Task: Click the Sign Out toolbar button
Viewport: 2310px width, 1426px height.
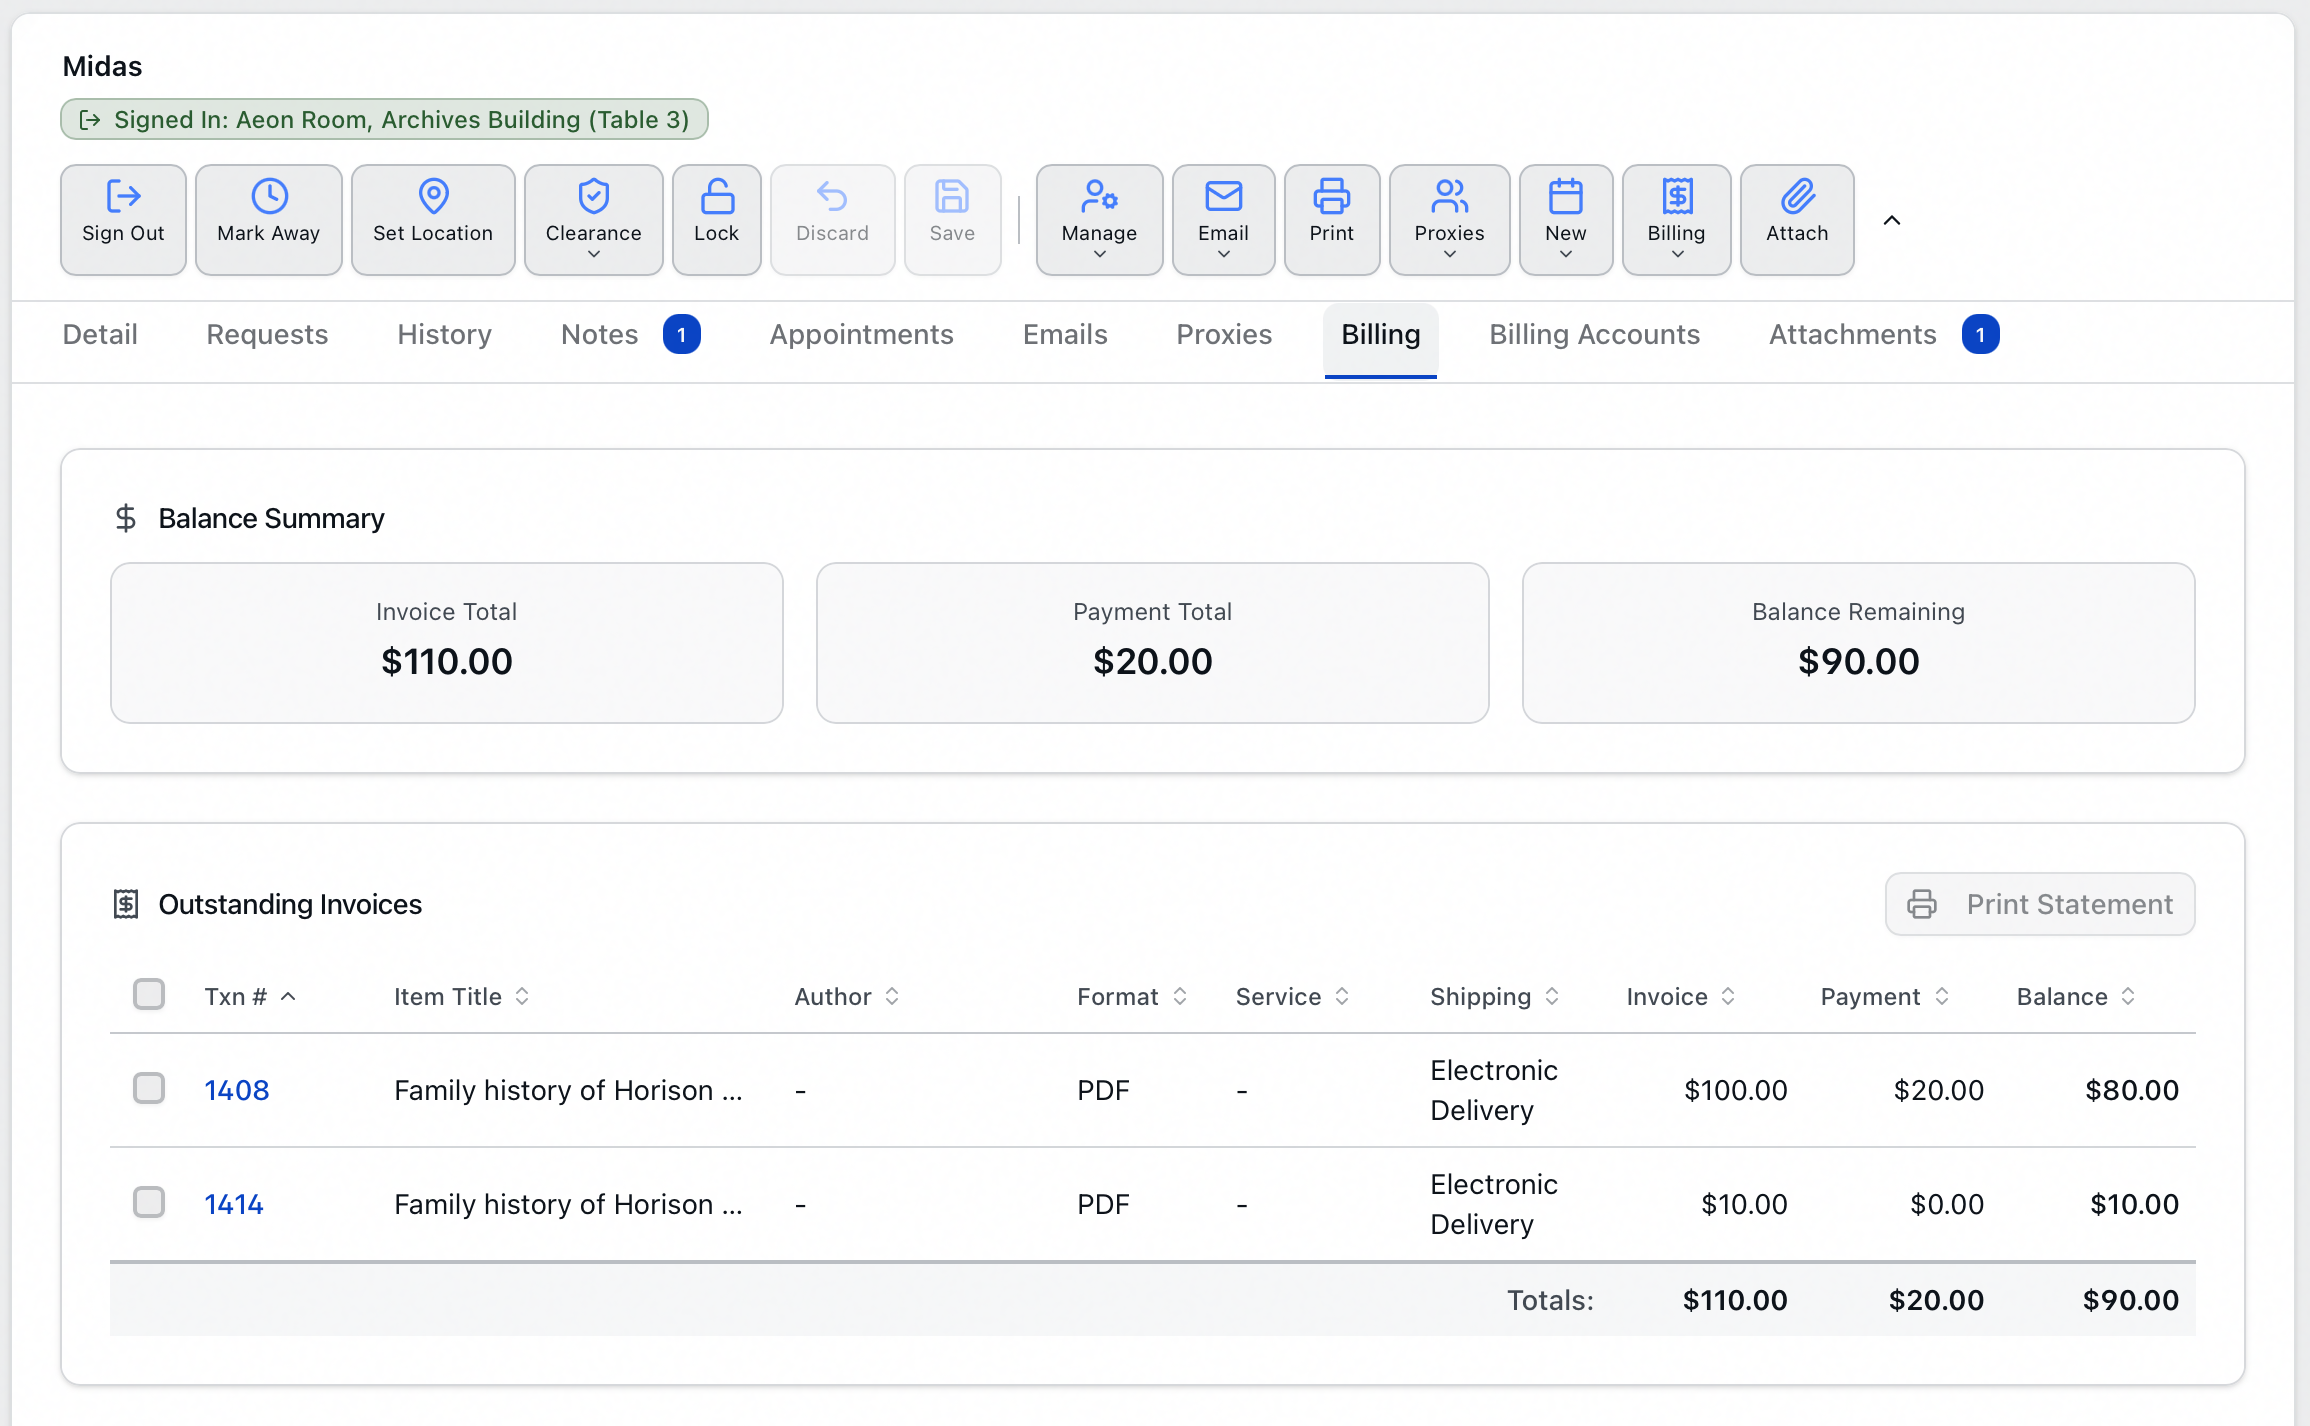Action: [123, 220]
